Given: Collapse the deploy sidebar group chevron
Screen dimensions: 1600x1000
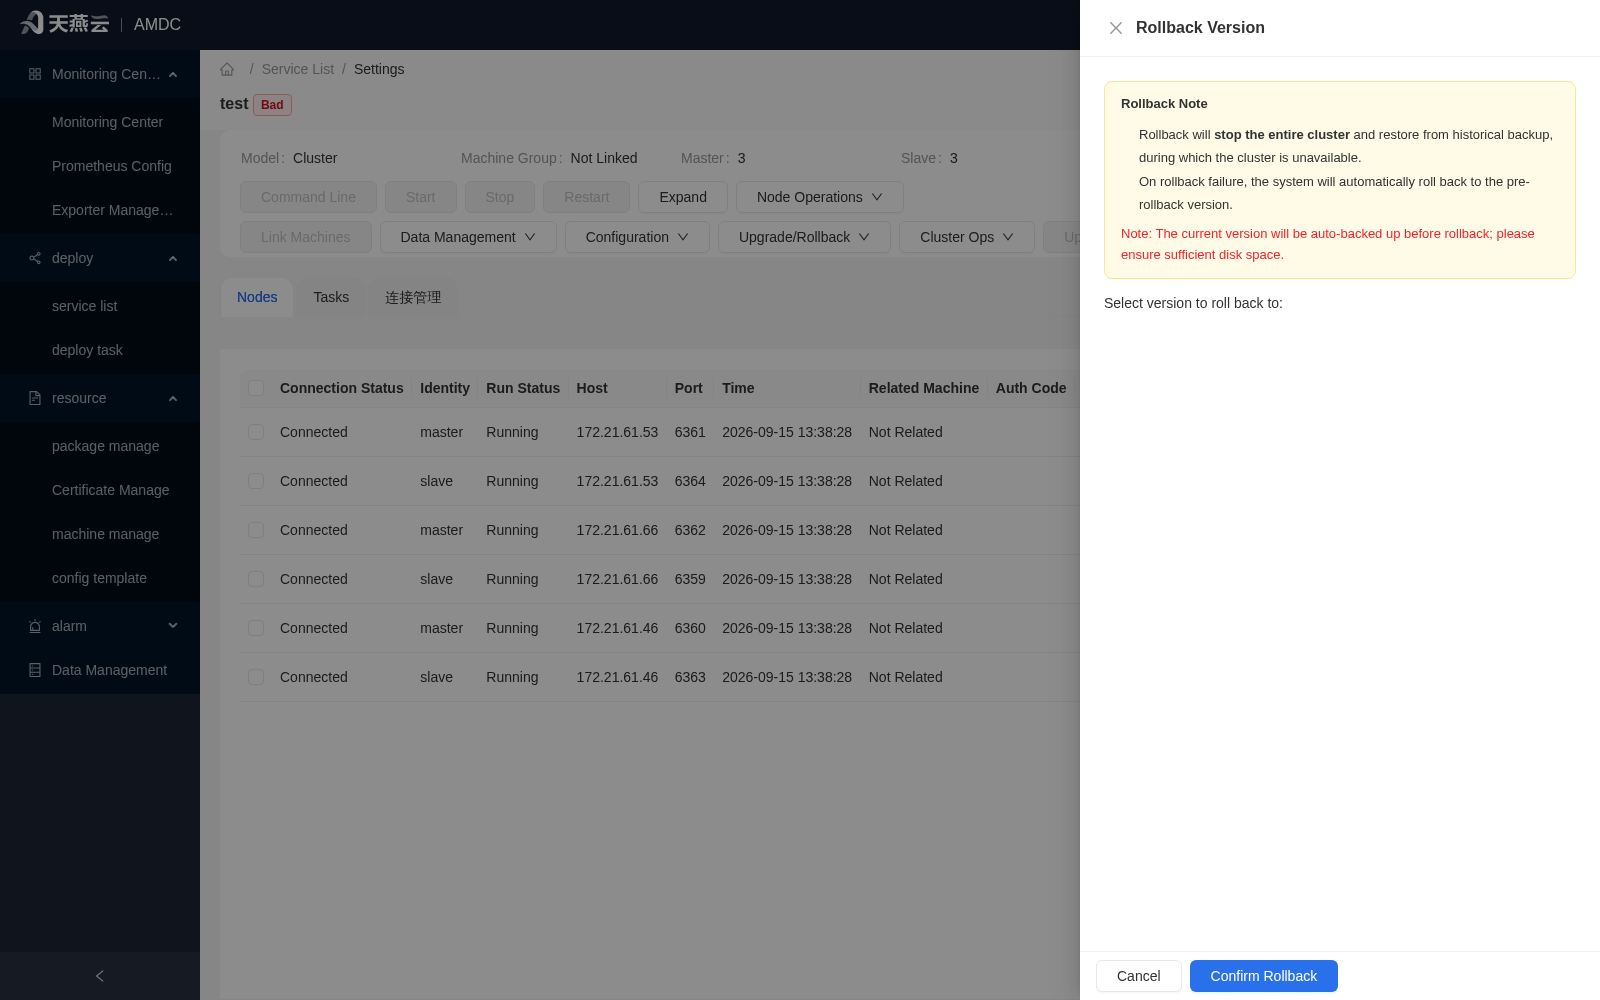Looking at the screenshot, I should click(173, 258).
